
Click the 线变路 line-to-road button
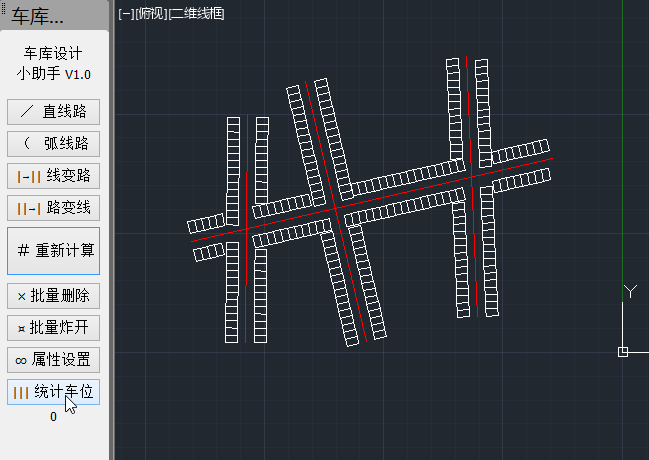(53, 176)
